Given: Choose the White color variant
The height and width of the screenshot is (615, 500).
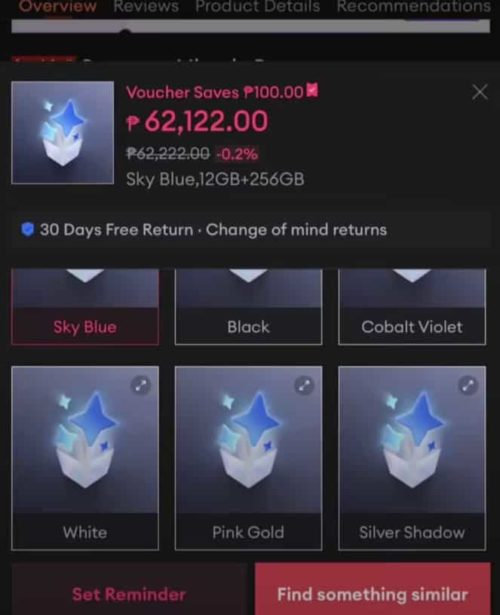Looking at the screenshot, I should 85,458.
